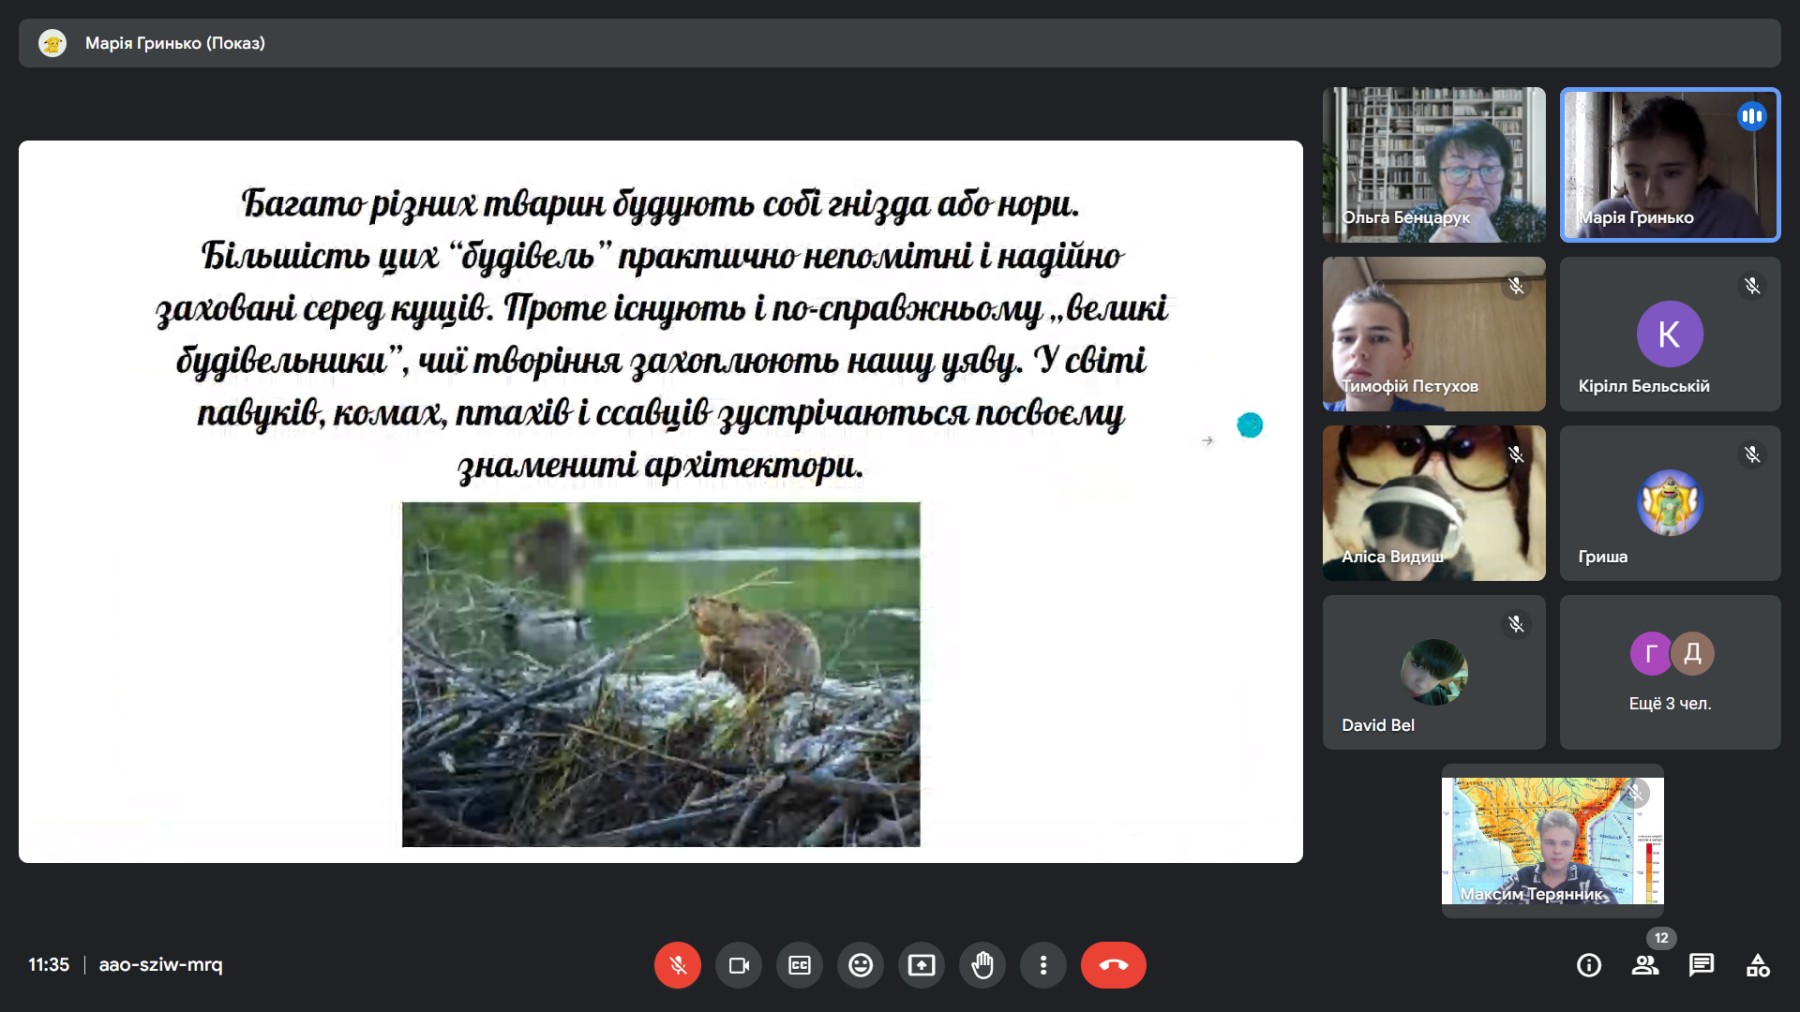Select Марія Гринько's video tile
Image resolution: width=1800 pixels, height=1012 pixels.
1670,165
